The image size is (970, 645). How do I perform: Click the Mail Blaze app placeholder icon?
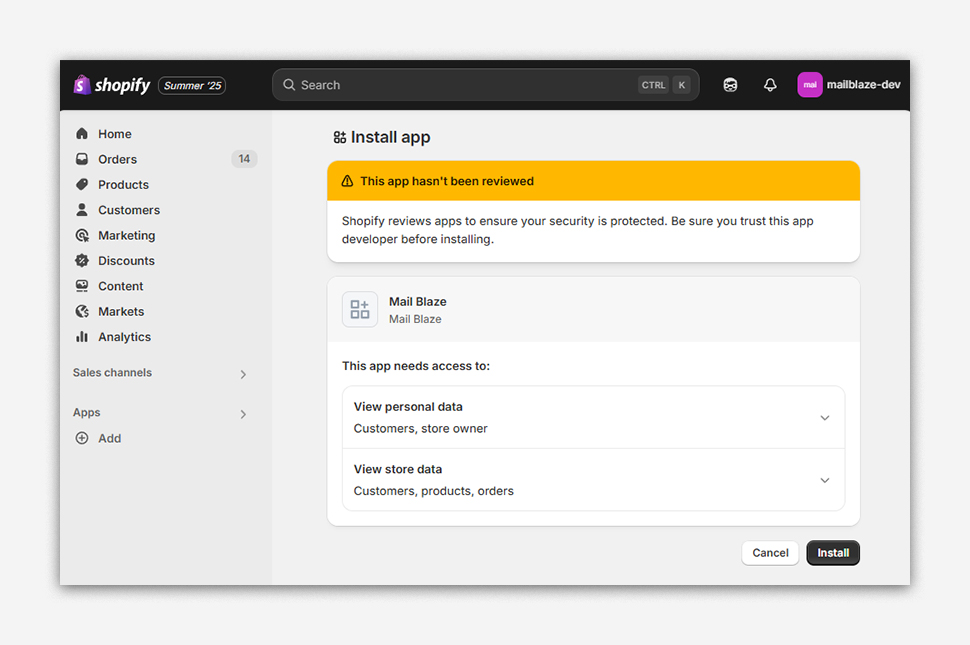tap(360, 309)
